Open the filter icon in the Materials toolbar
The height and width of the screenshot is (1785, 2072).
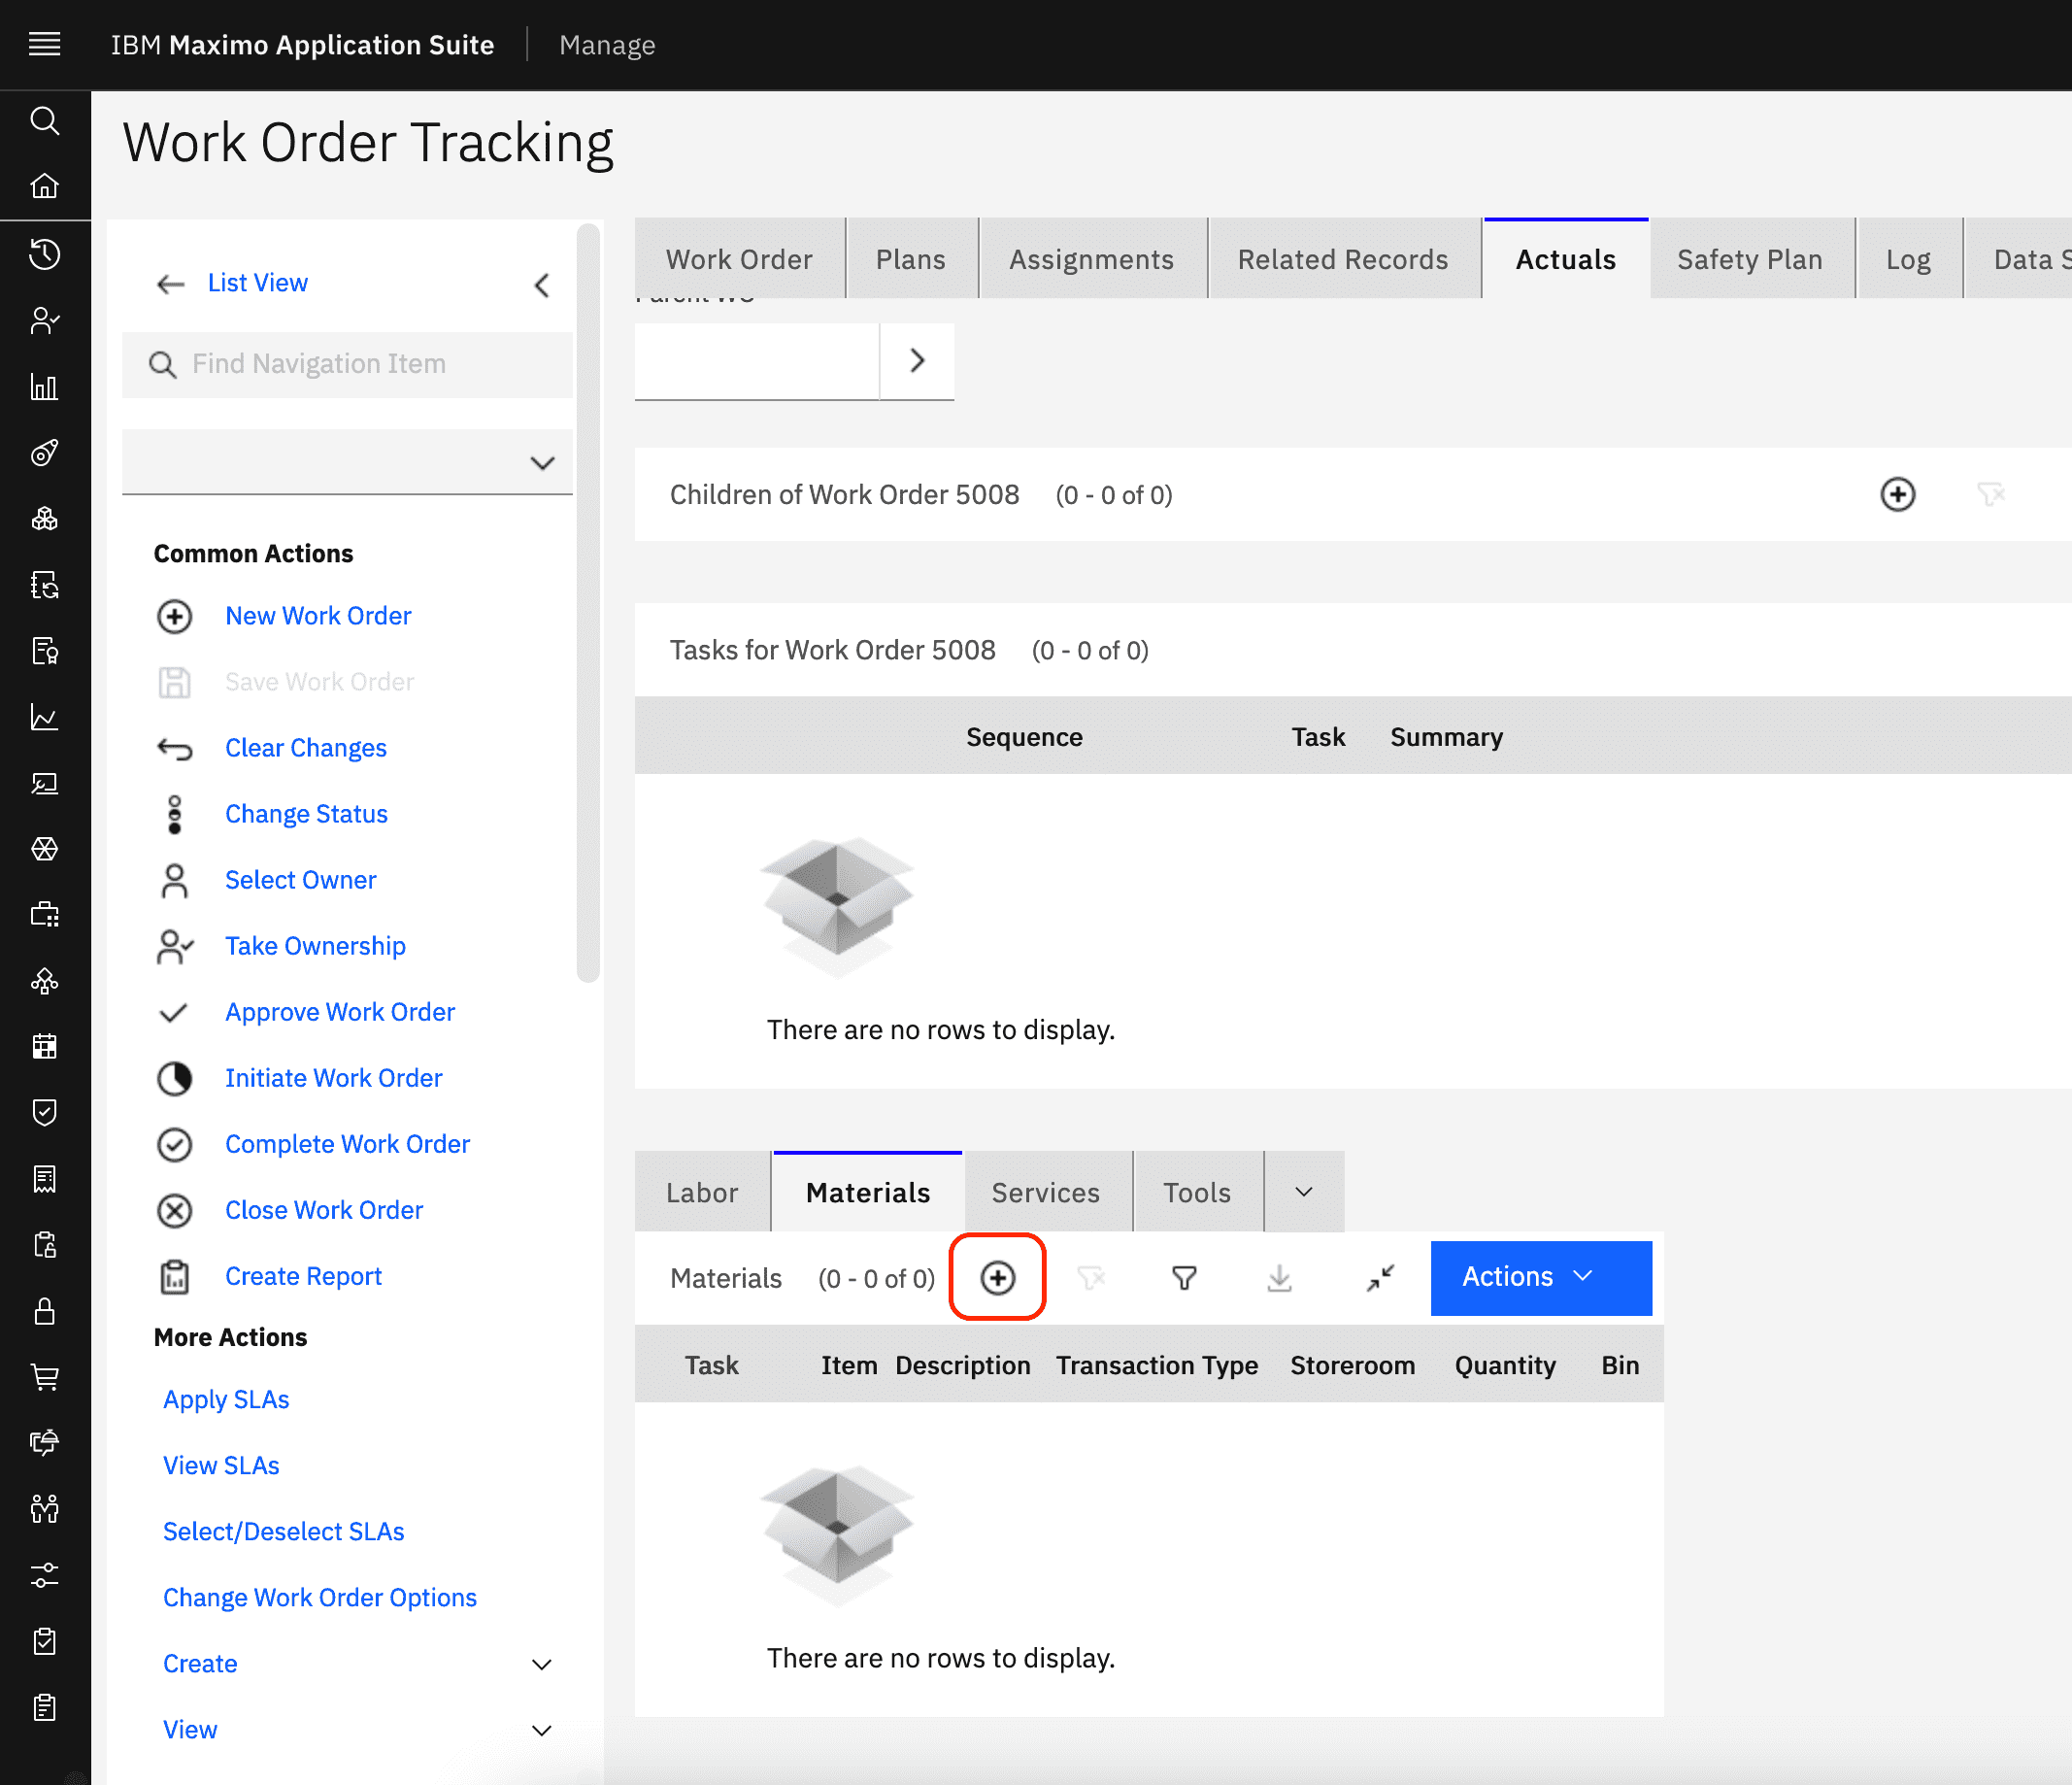1184,1277
